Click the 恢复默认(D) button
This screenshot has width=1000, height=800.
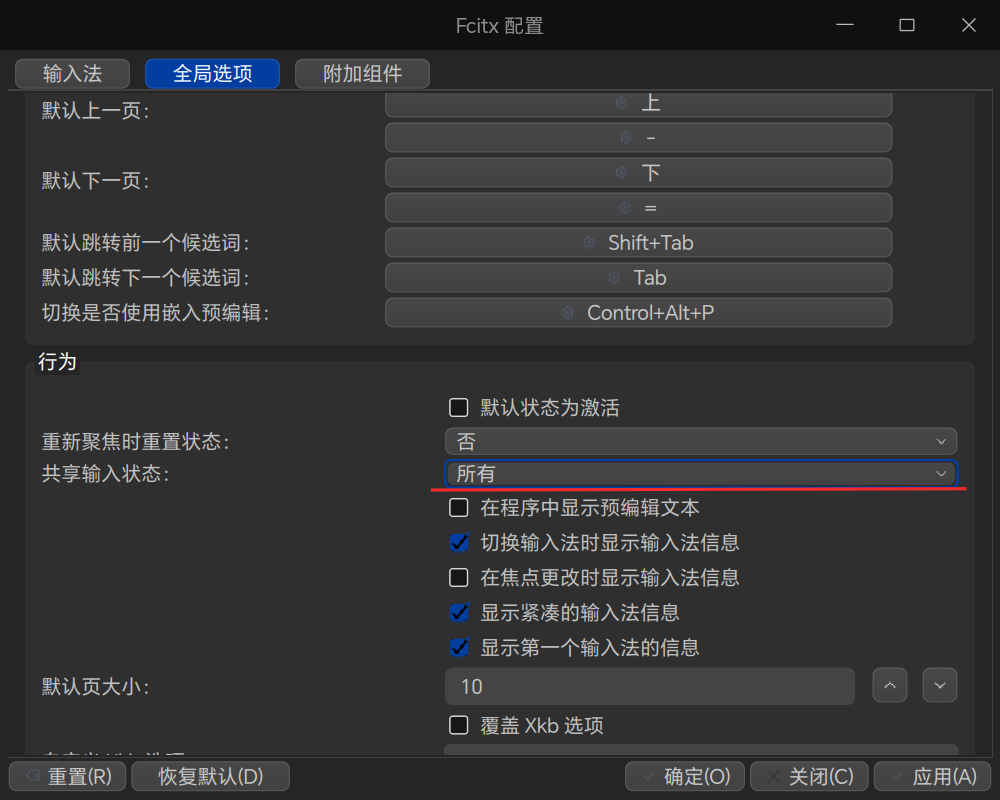coord(210,776)
